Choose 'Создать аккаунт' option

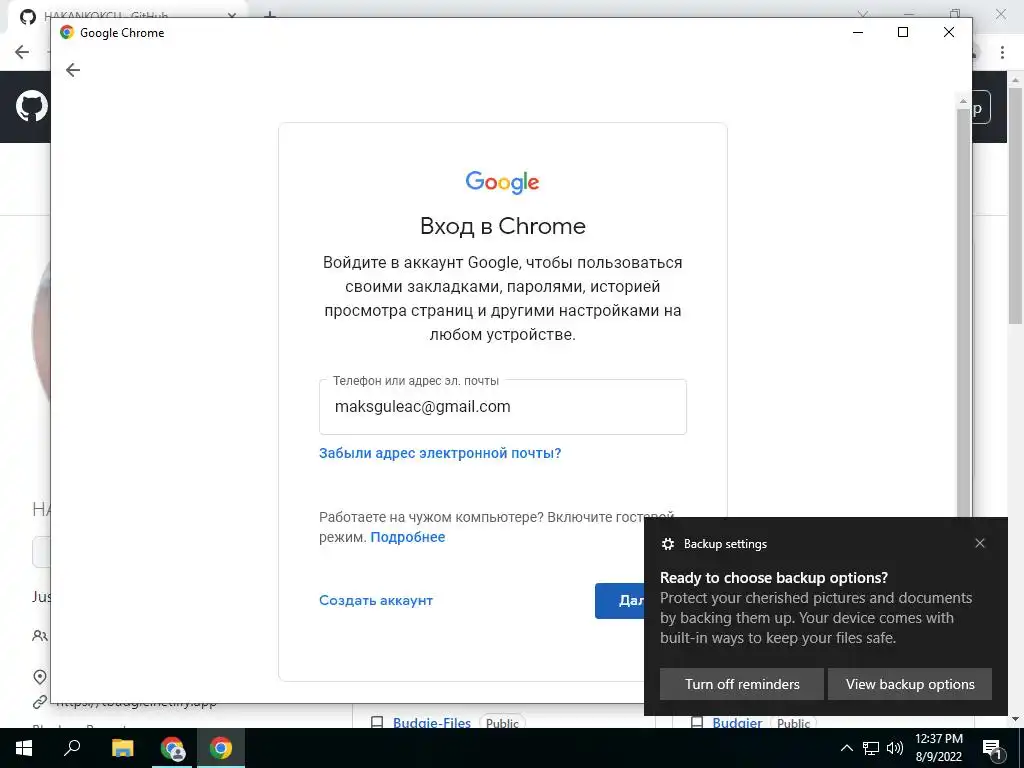[376, 600]
